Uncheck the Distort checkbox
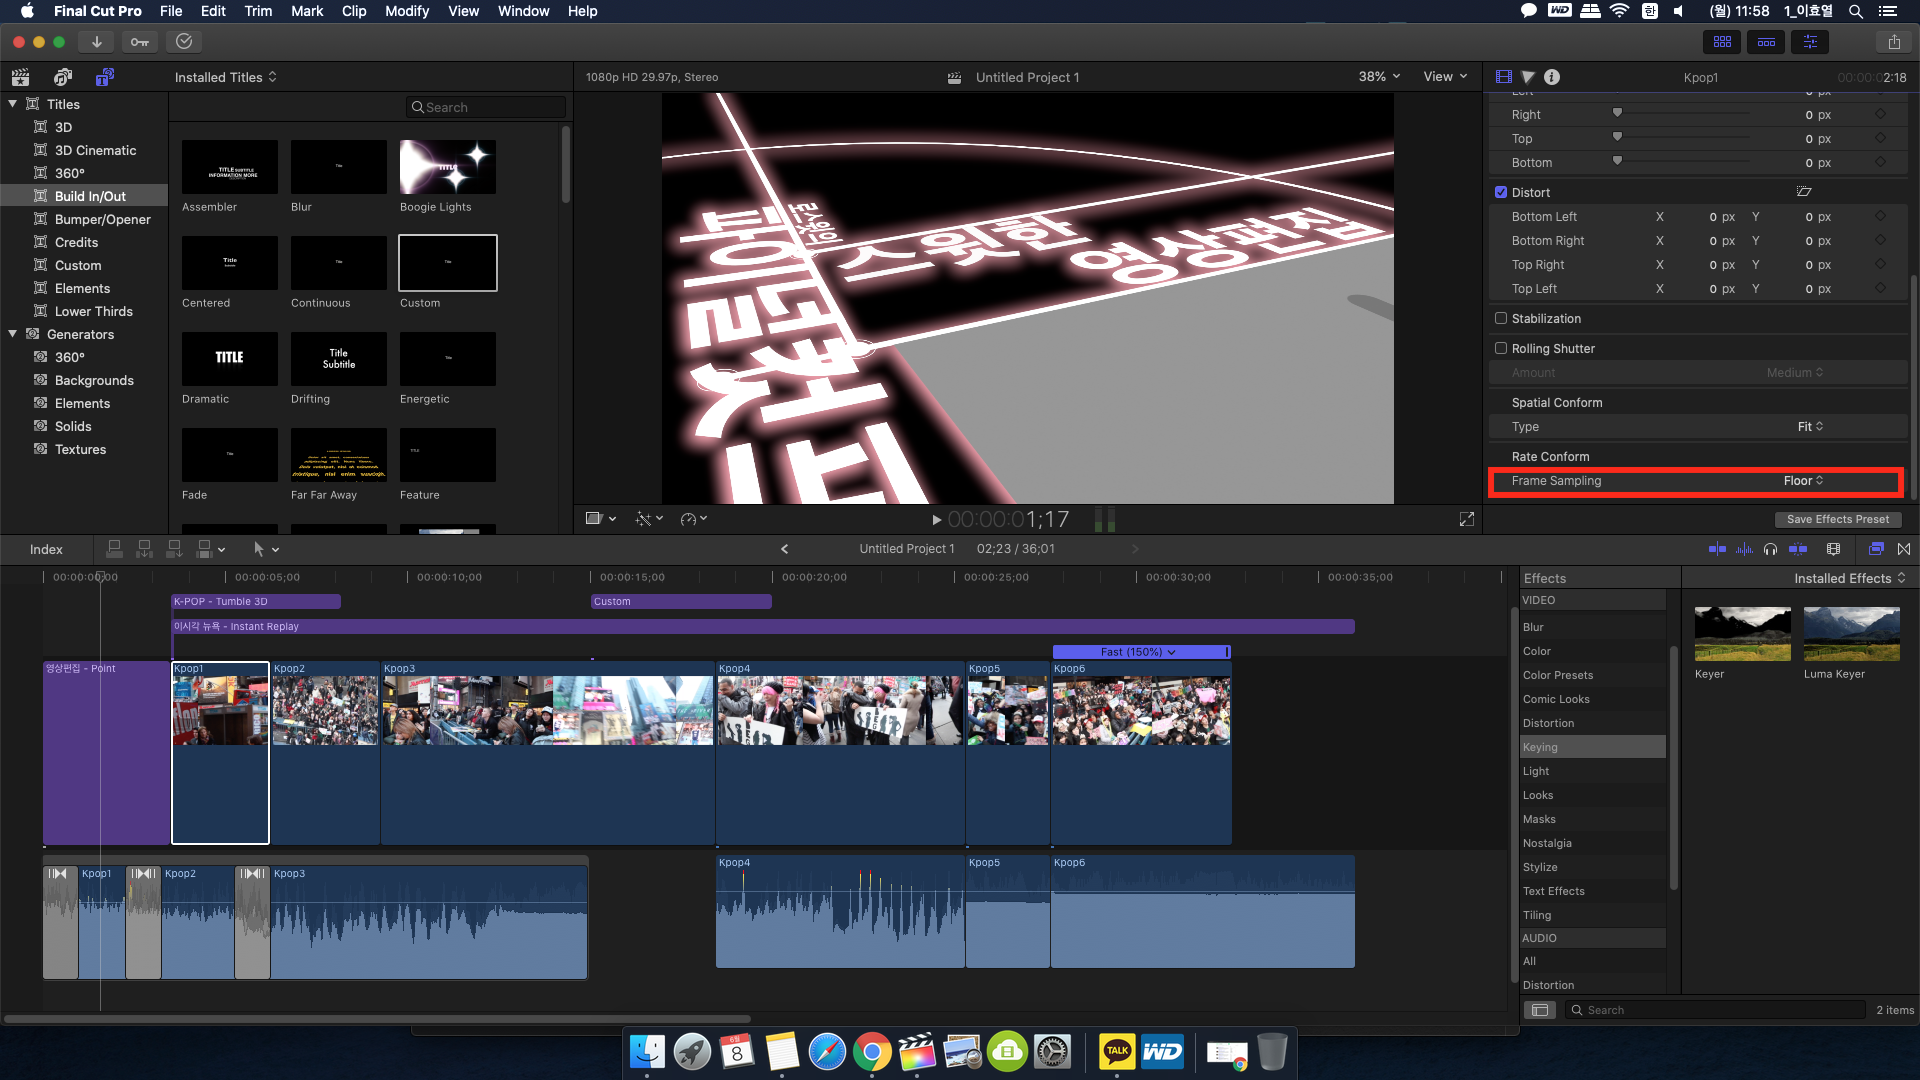 coord(1501,192)
